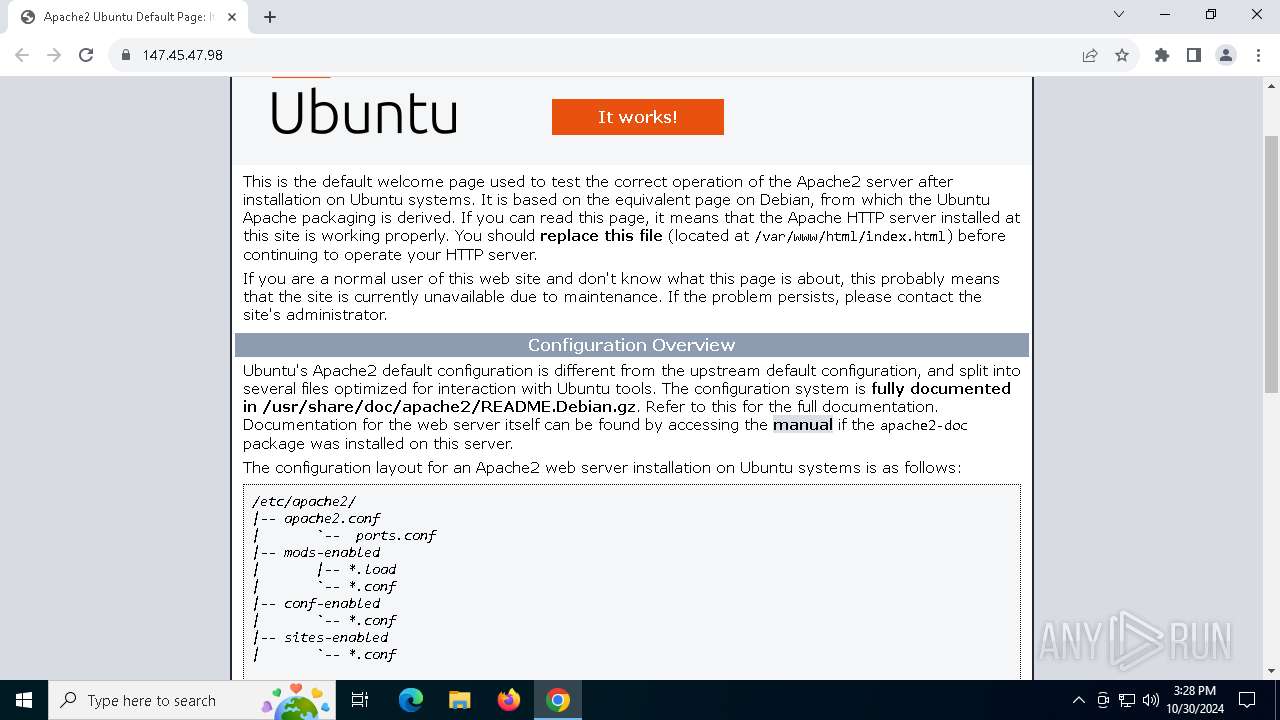This screenshot has width=1280, height=720.
Task: Open the notification center icon
Action: [1247, 700]
